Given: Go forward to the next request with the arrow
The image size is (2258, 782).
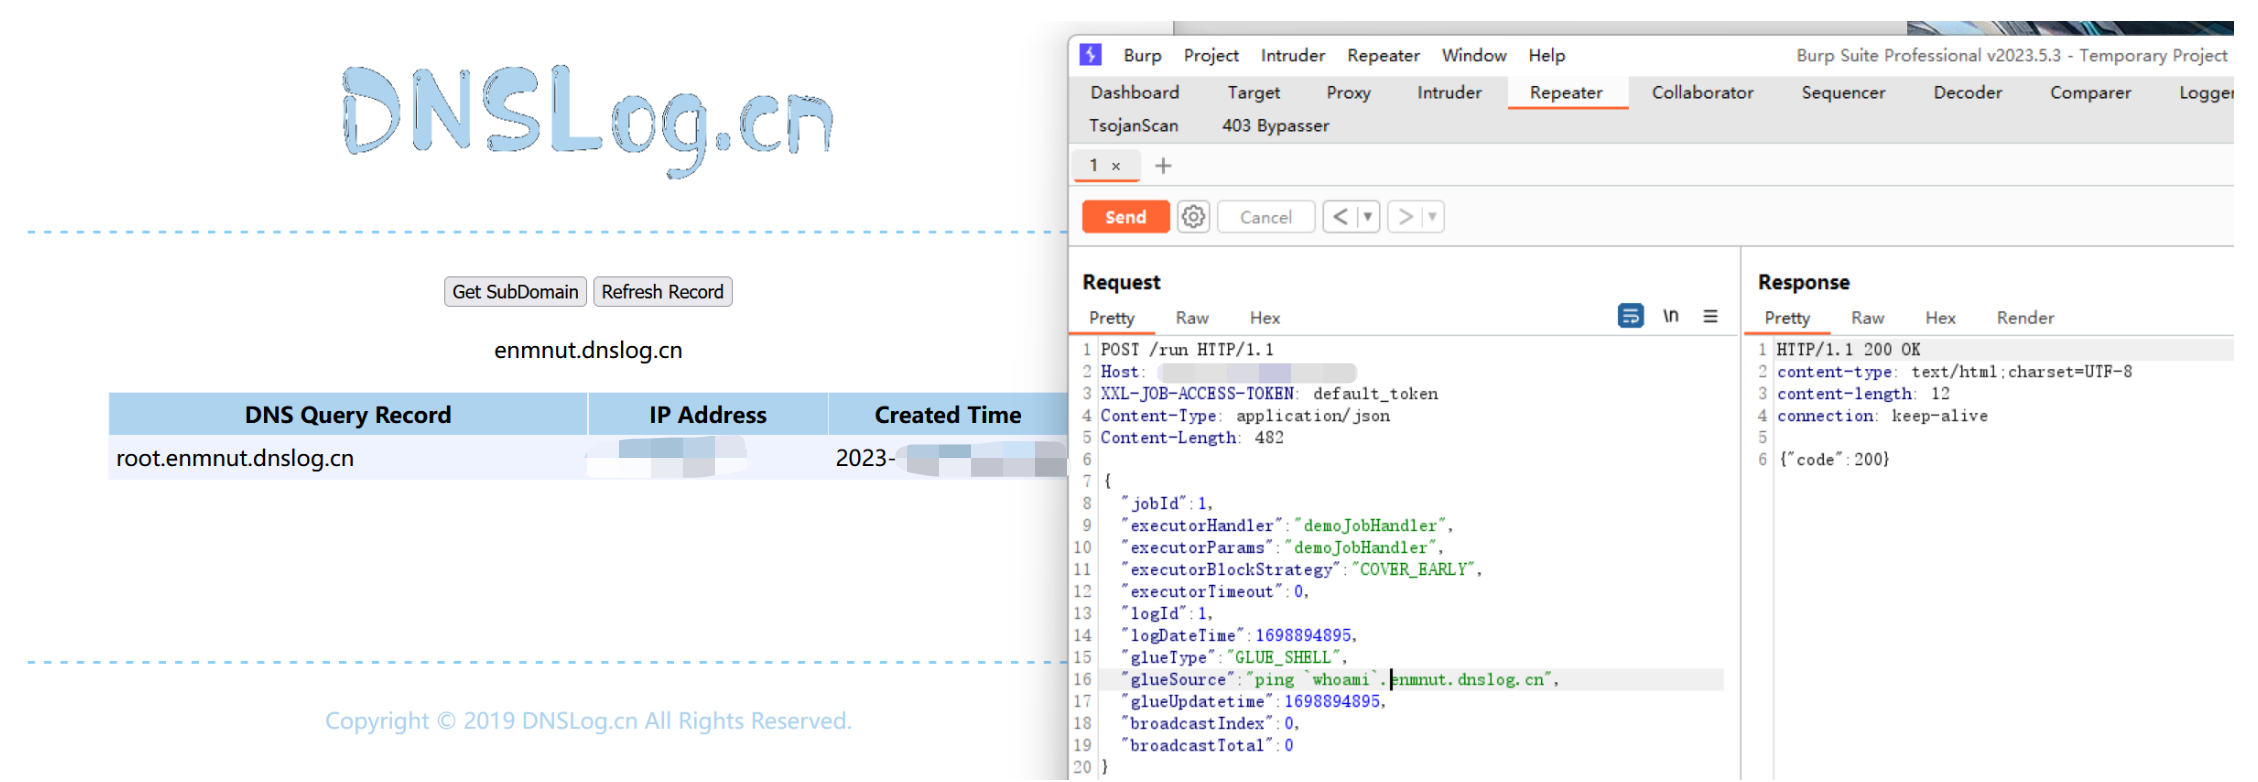Looking at the screenshot, I should (x=1405, y=217).
